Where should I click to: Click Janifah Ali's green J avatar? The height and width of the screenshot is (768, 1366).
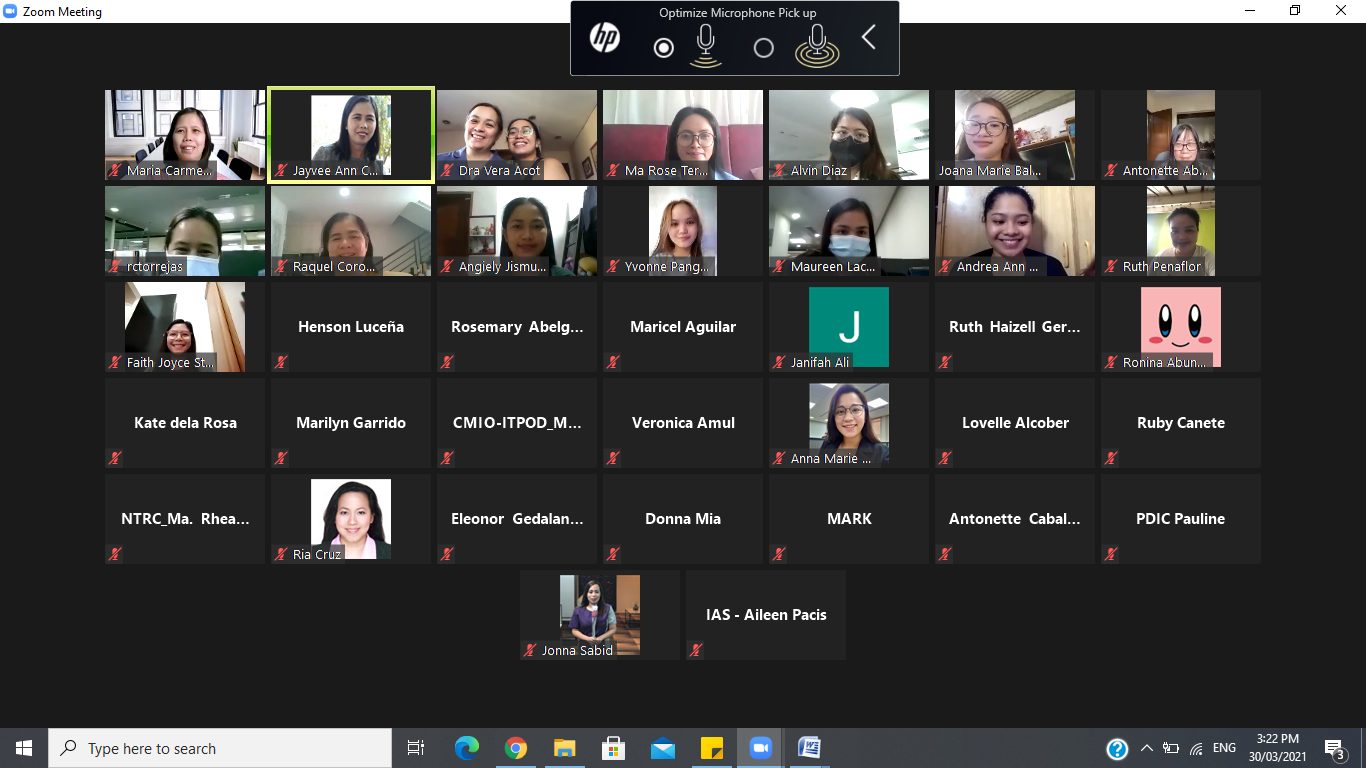(849, 327)
